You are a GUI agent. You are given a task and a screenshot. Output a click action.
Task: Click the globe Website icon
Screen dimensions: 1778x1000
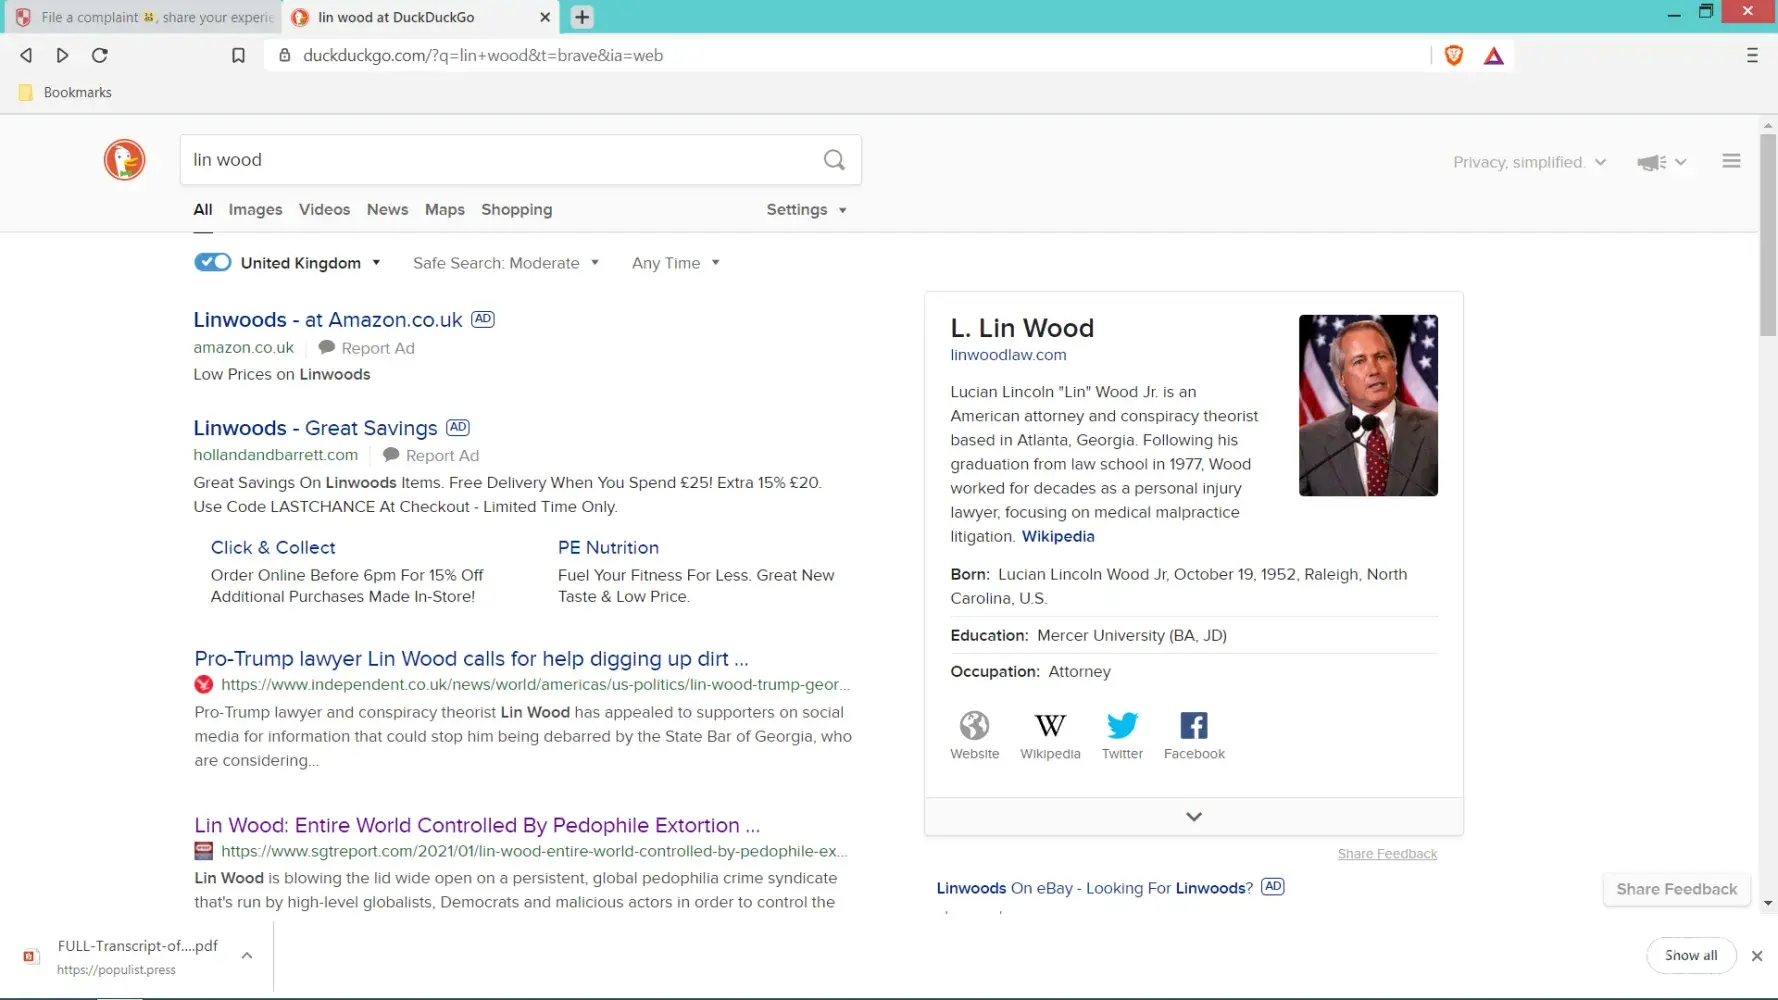point(974,726)
